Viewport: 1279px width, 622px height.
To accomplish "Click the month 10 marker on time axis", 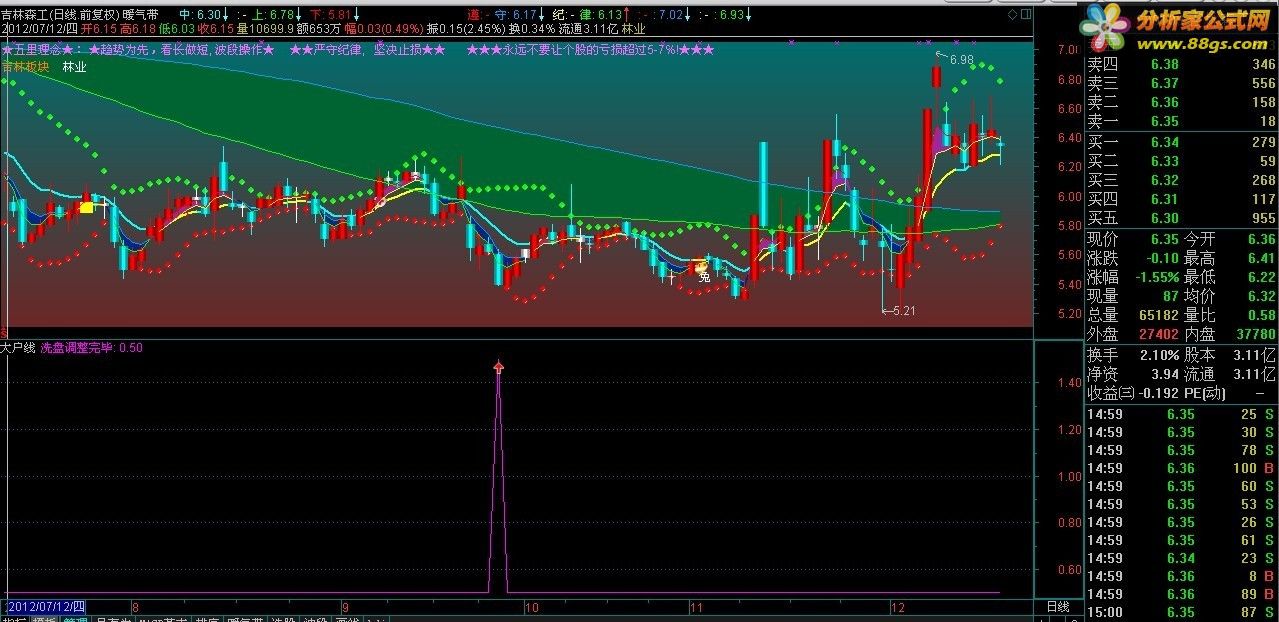I will 532,607.
